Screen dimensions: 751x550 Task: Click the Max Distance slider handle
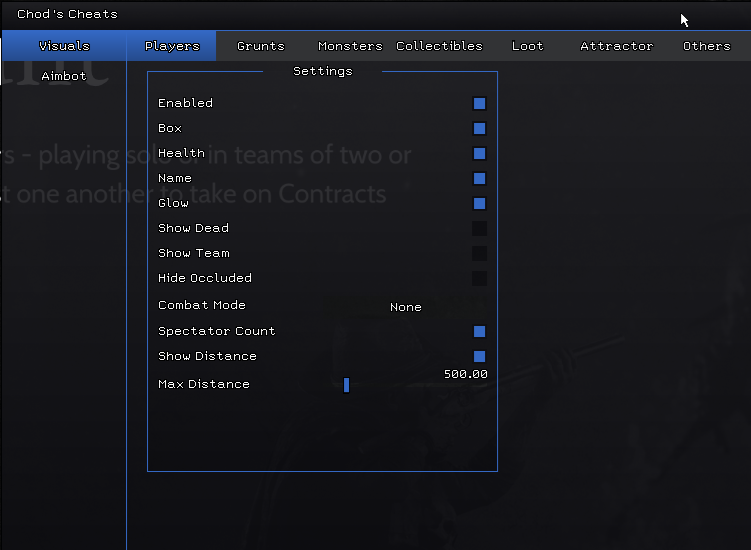click(346, 385)
